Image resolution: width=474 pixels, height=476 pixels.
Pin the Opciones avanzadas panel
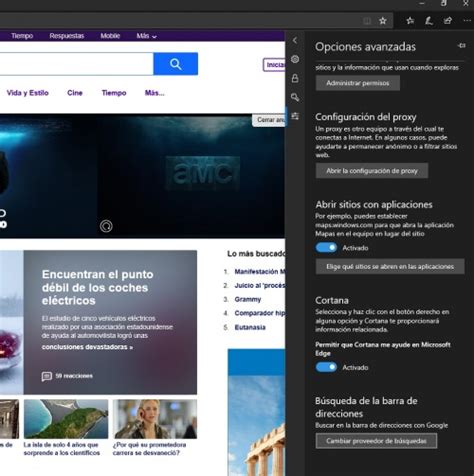[x=462, y=46]
